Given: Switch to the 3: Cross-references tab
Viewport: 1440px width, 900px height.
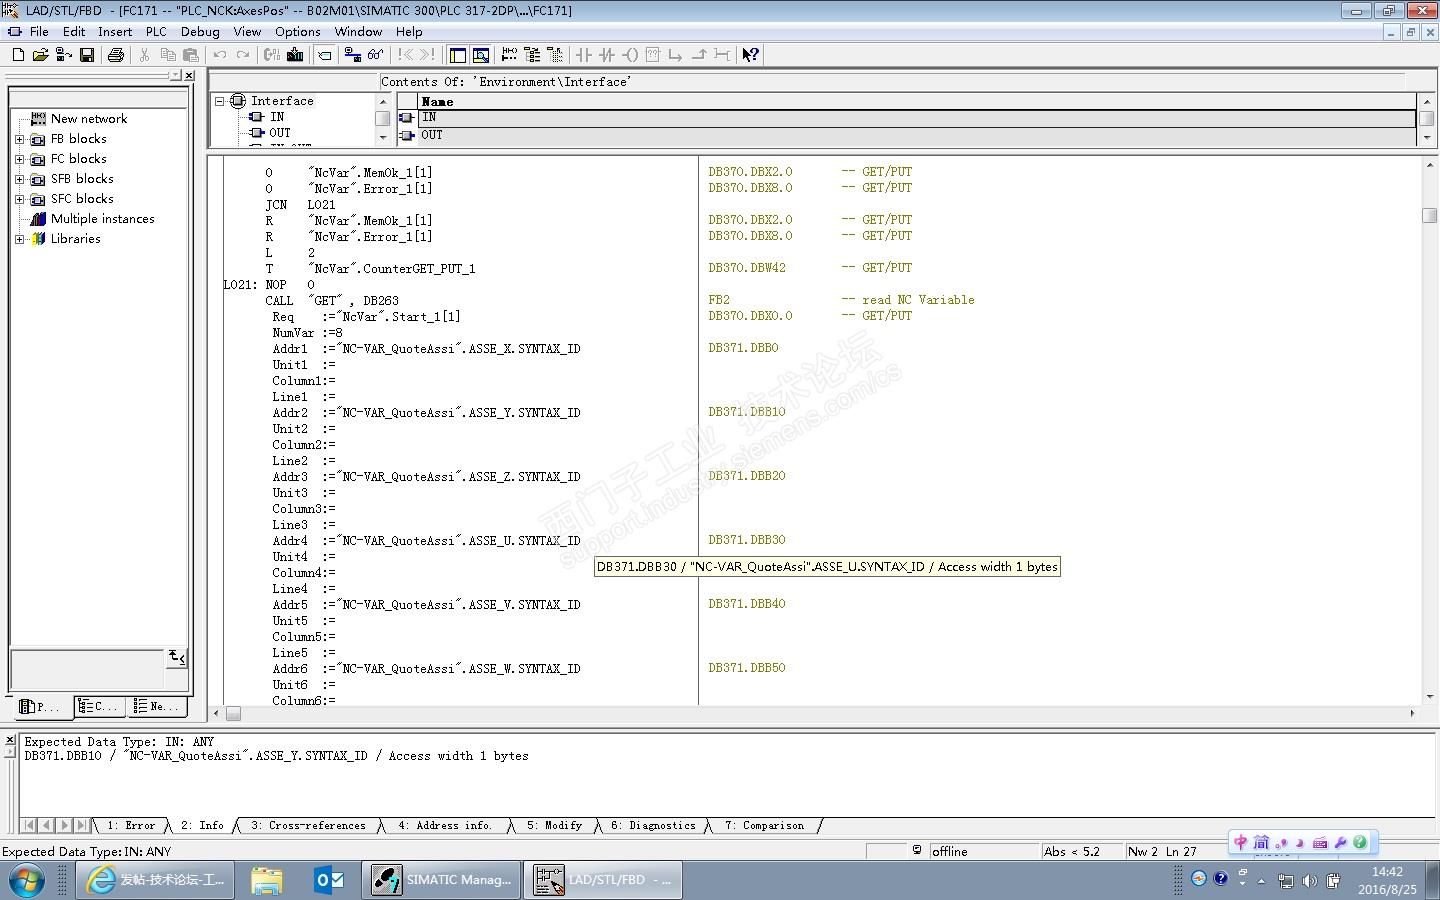Looking at the screenshot, I should click(308, 826).
